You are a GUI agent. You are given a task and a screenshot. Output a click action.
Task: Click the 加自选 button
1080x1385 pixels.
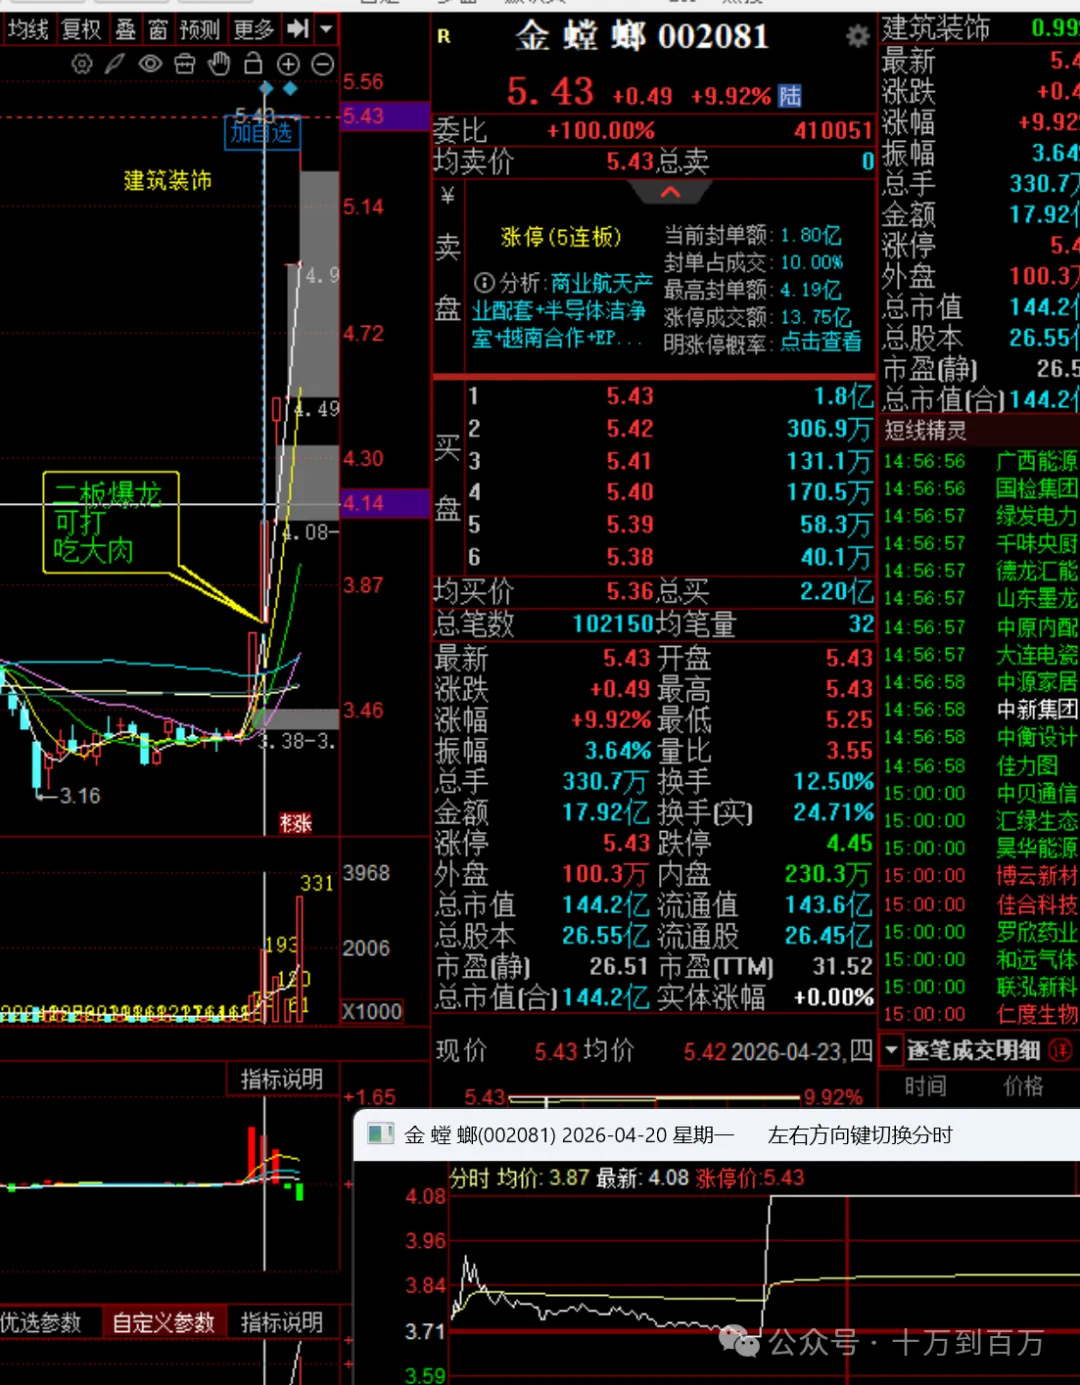[x=262, y=132]
